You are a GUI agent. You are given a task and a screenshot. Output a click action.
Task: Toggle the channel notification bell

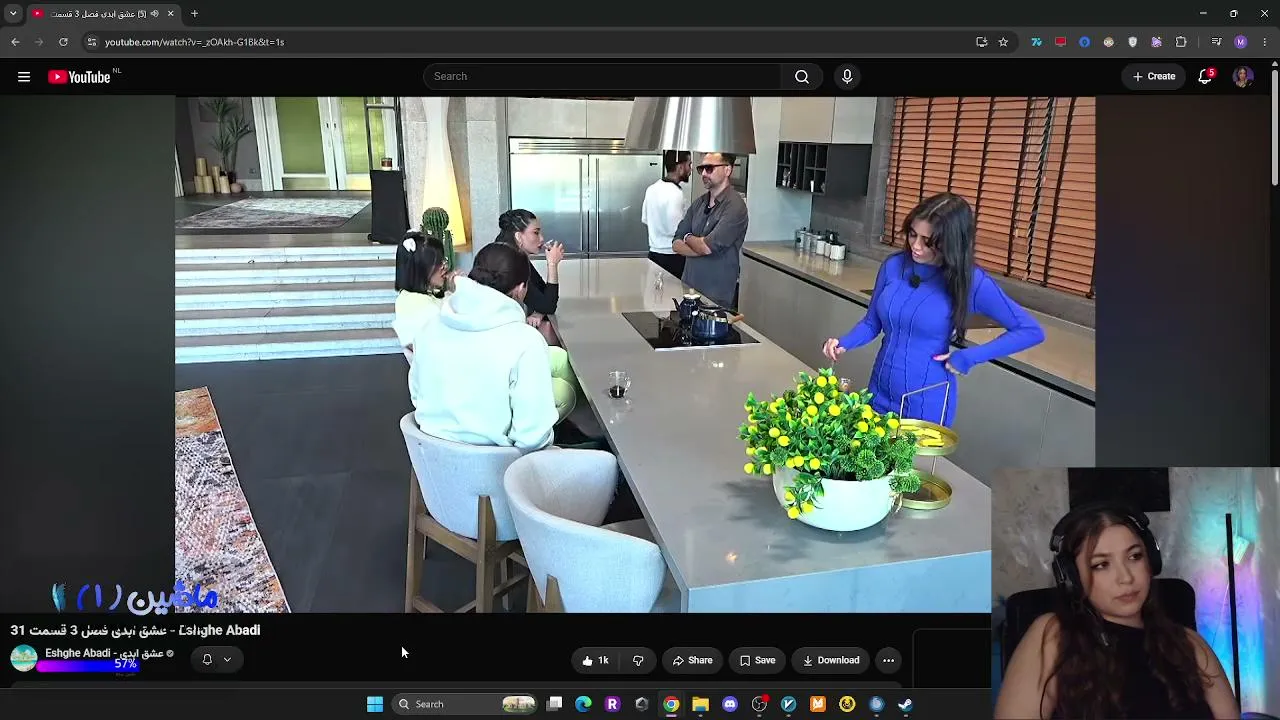point(207,659)
